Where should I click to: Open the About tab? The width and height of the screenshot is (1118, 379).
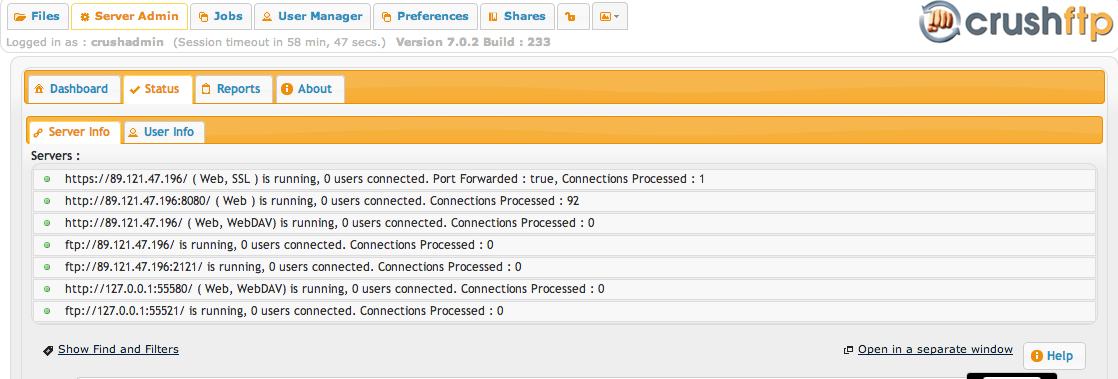310,89
